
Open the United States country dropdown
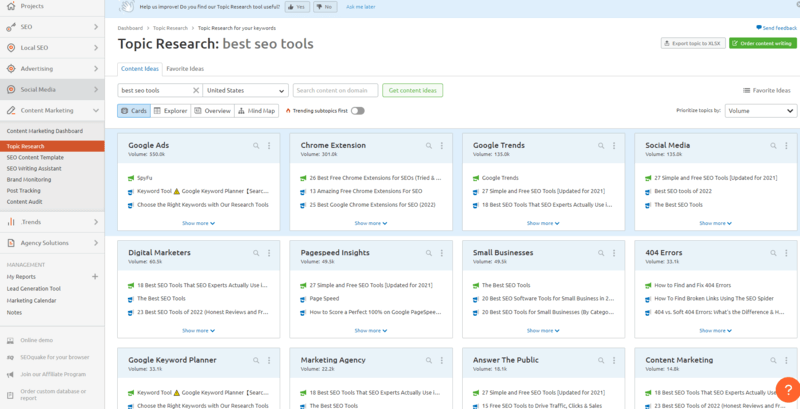[245, 90]
